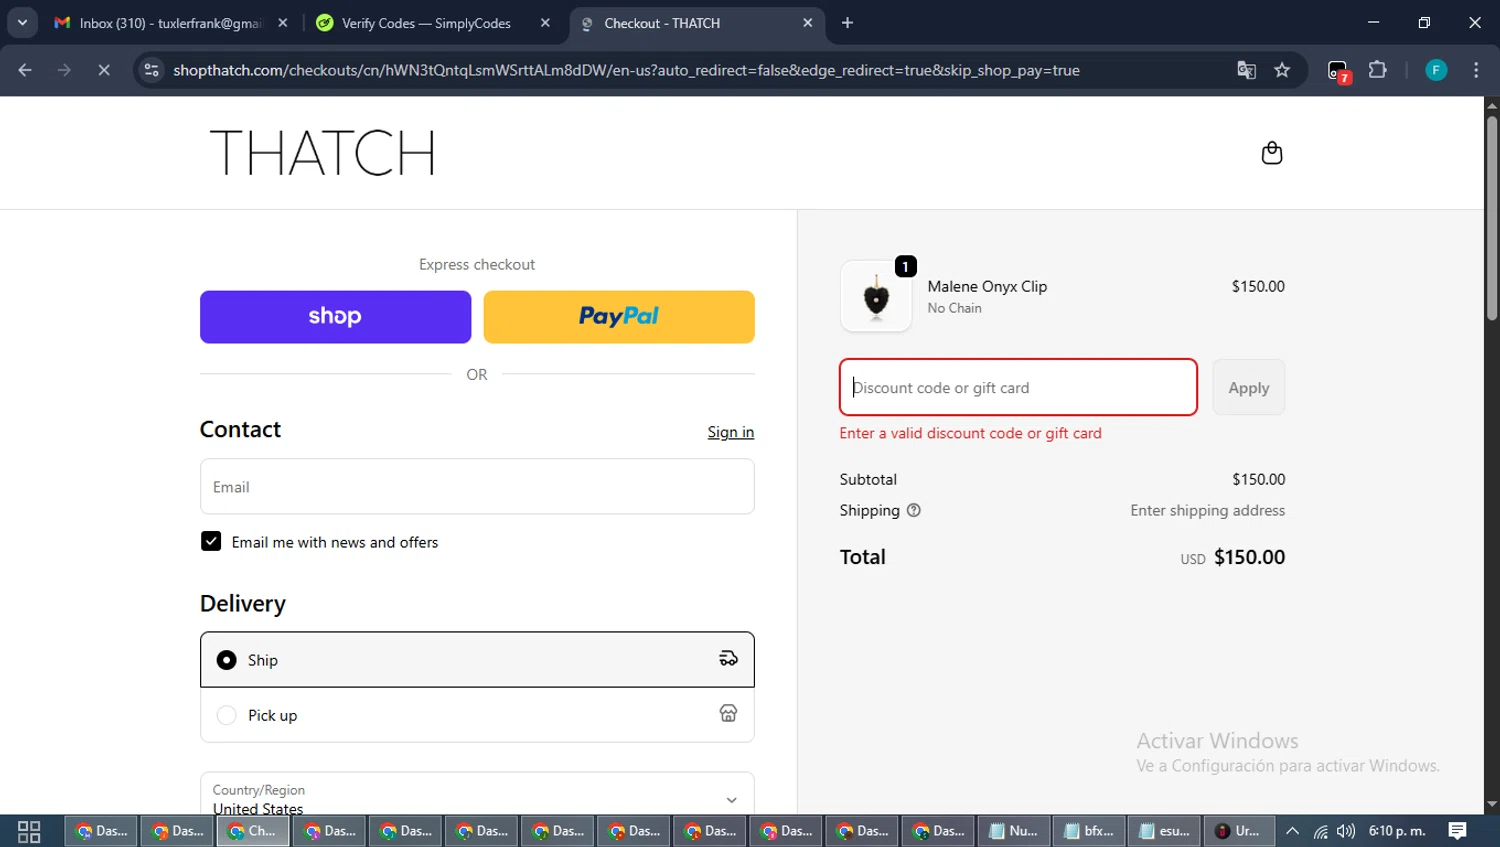Pay with PayPal express checkout
Image resolution: width=1500 pixels, height=847 pixels.
click(x=619, y=317)
